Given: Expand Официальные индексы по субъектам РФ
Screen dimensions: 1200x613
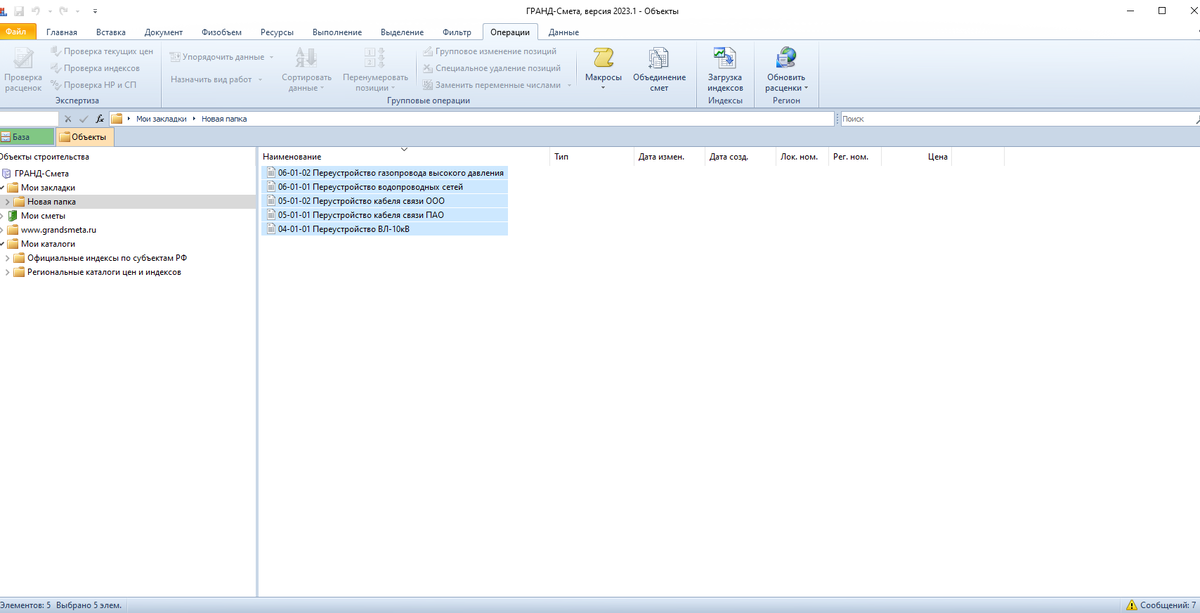Looking at the screenshot, I should click(7, 257).
